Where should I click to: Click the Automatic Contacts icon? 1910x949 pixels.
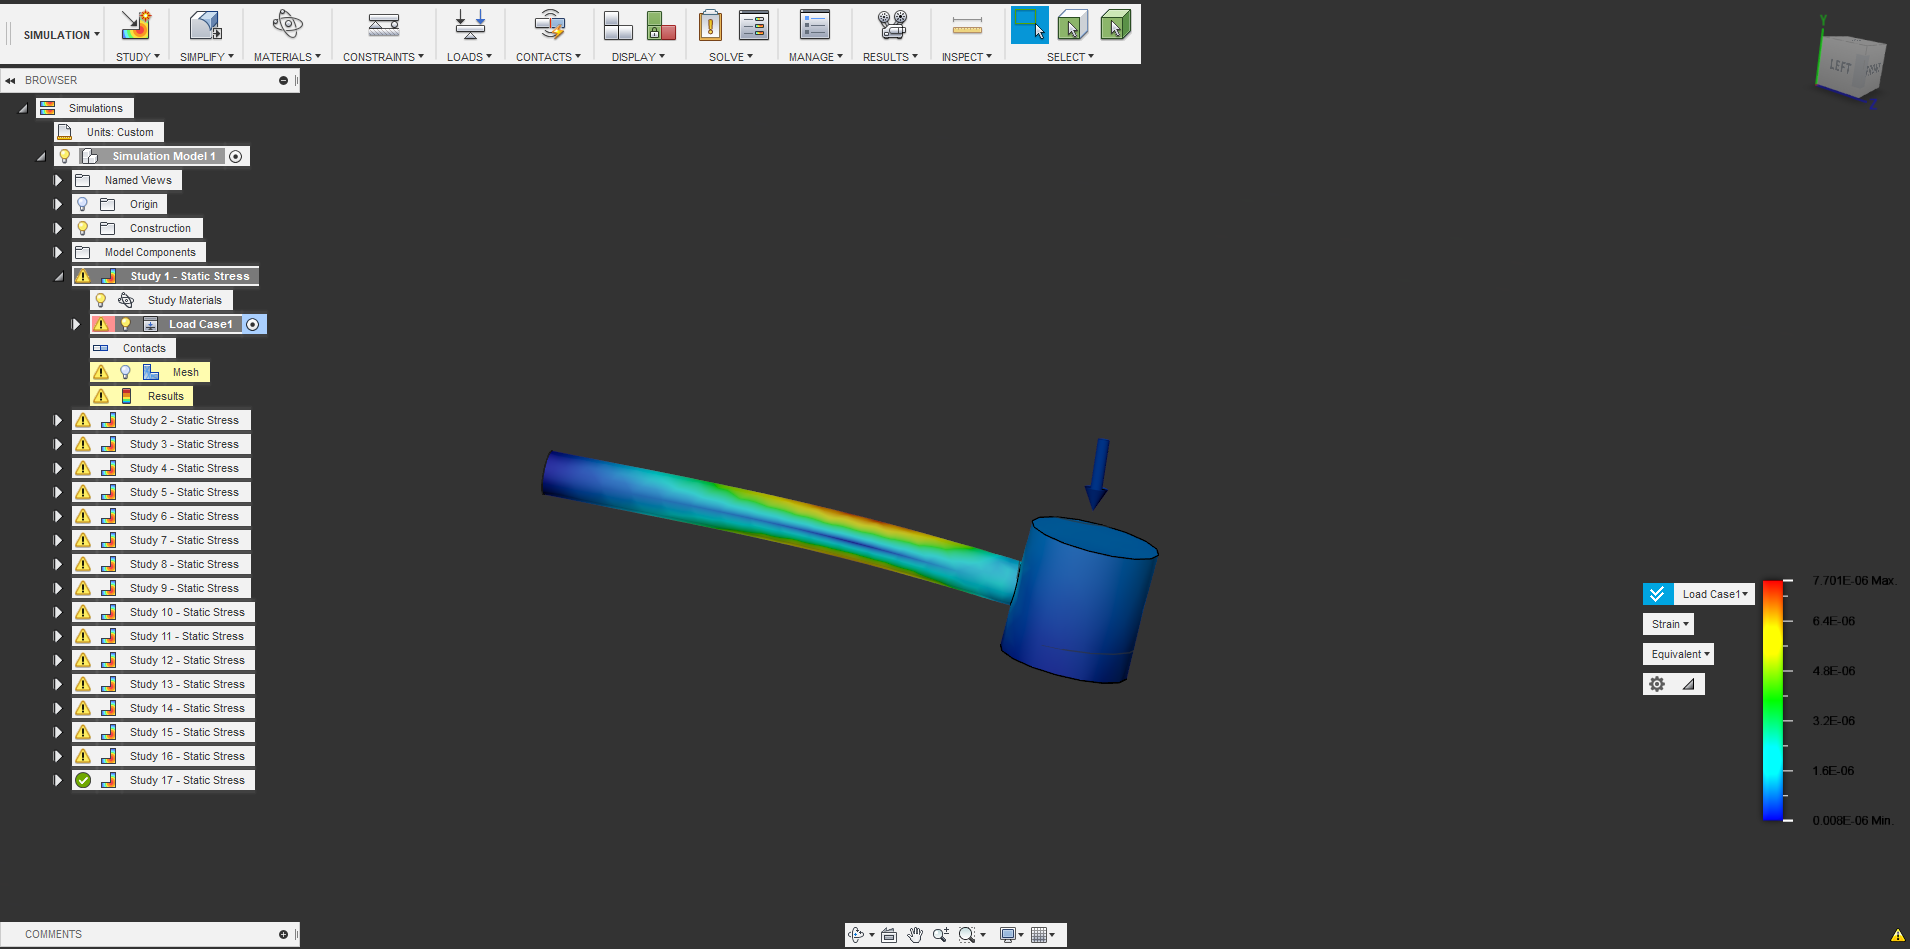pyautogui.click(x=548, y=26)
